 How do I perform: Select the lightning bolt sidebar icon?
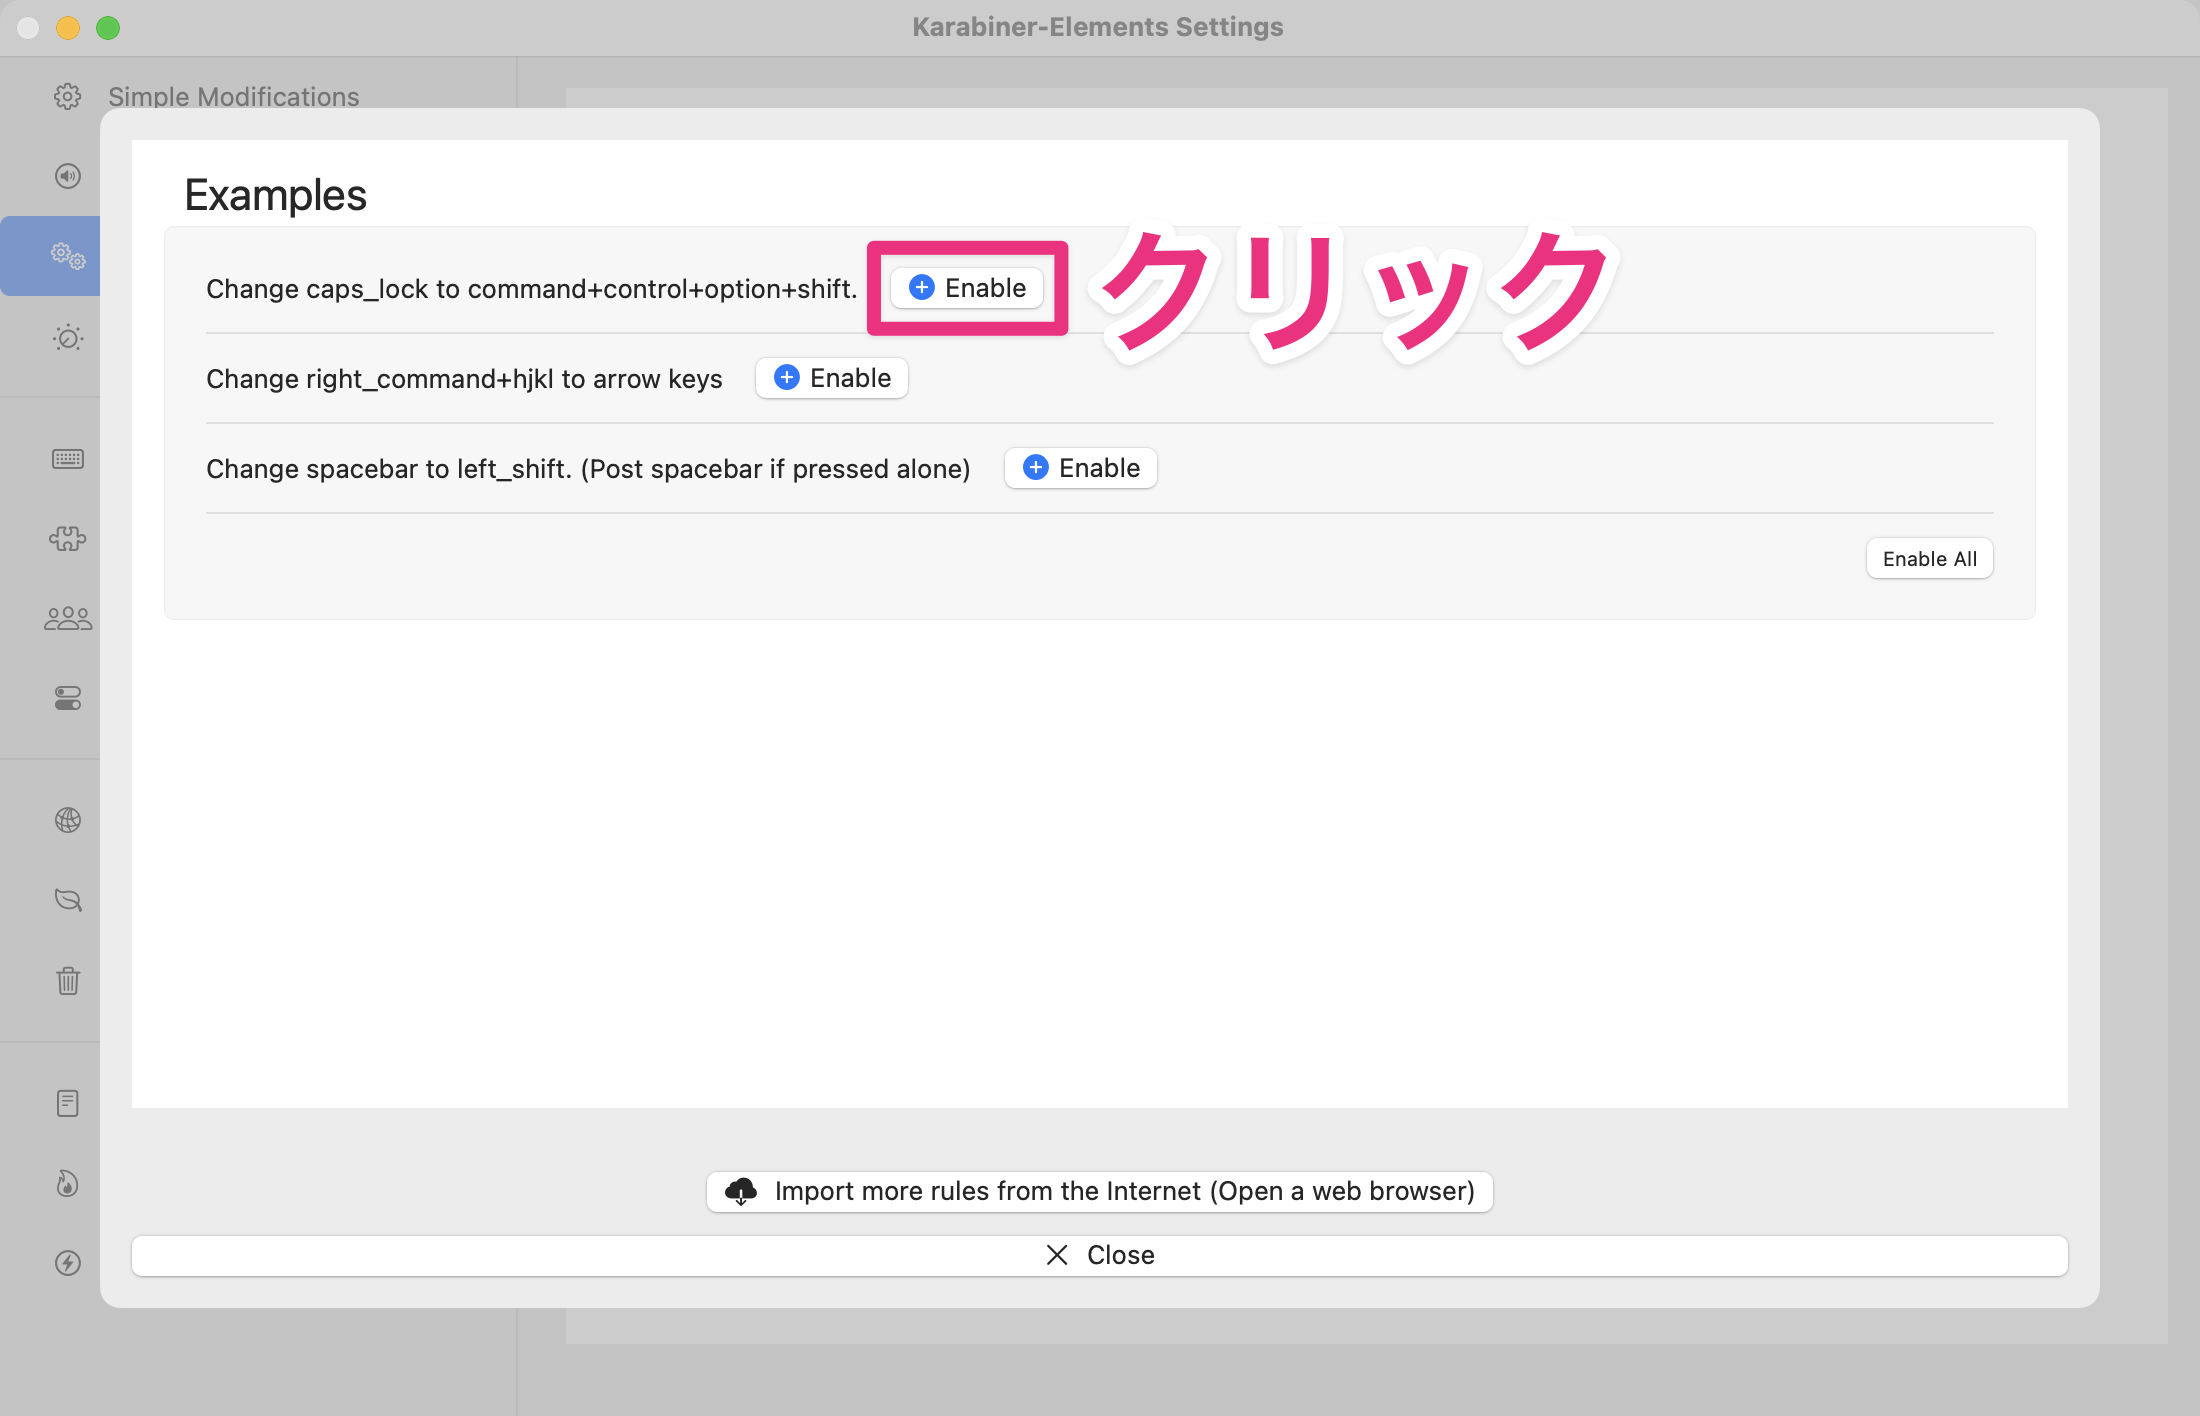[67, 1263]
